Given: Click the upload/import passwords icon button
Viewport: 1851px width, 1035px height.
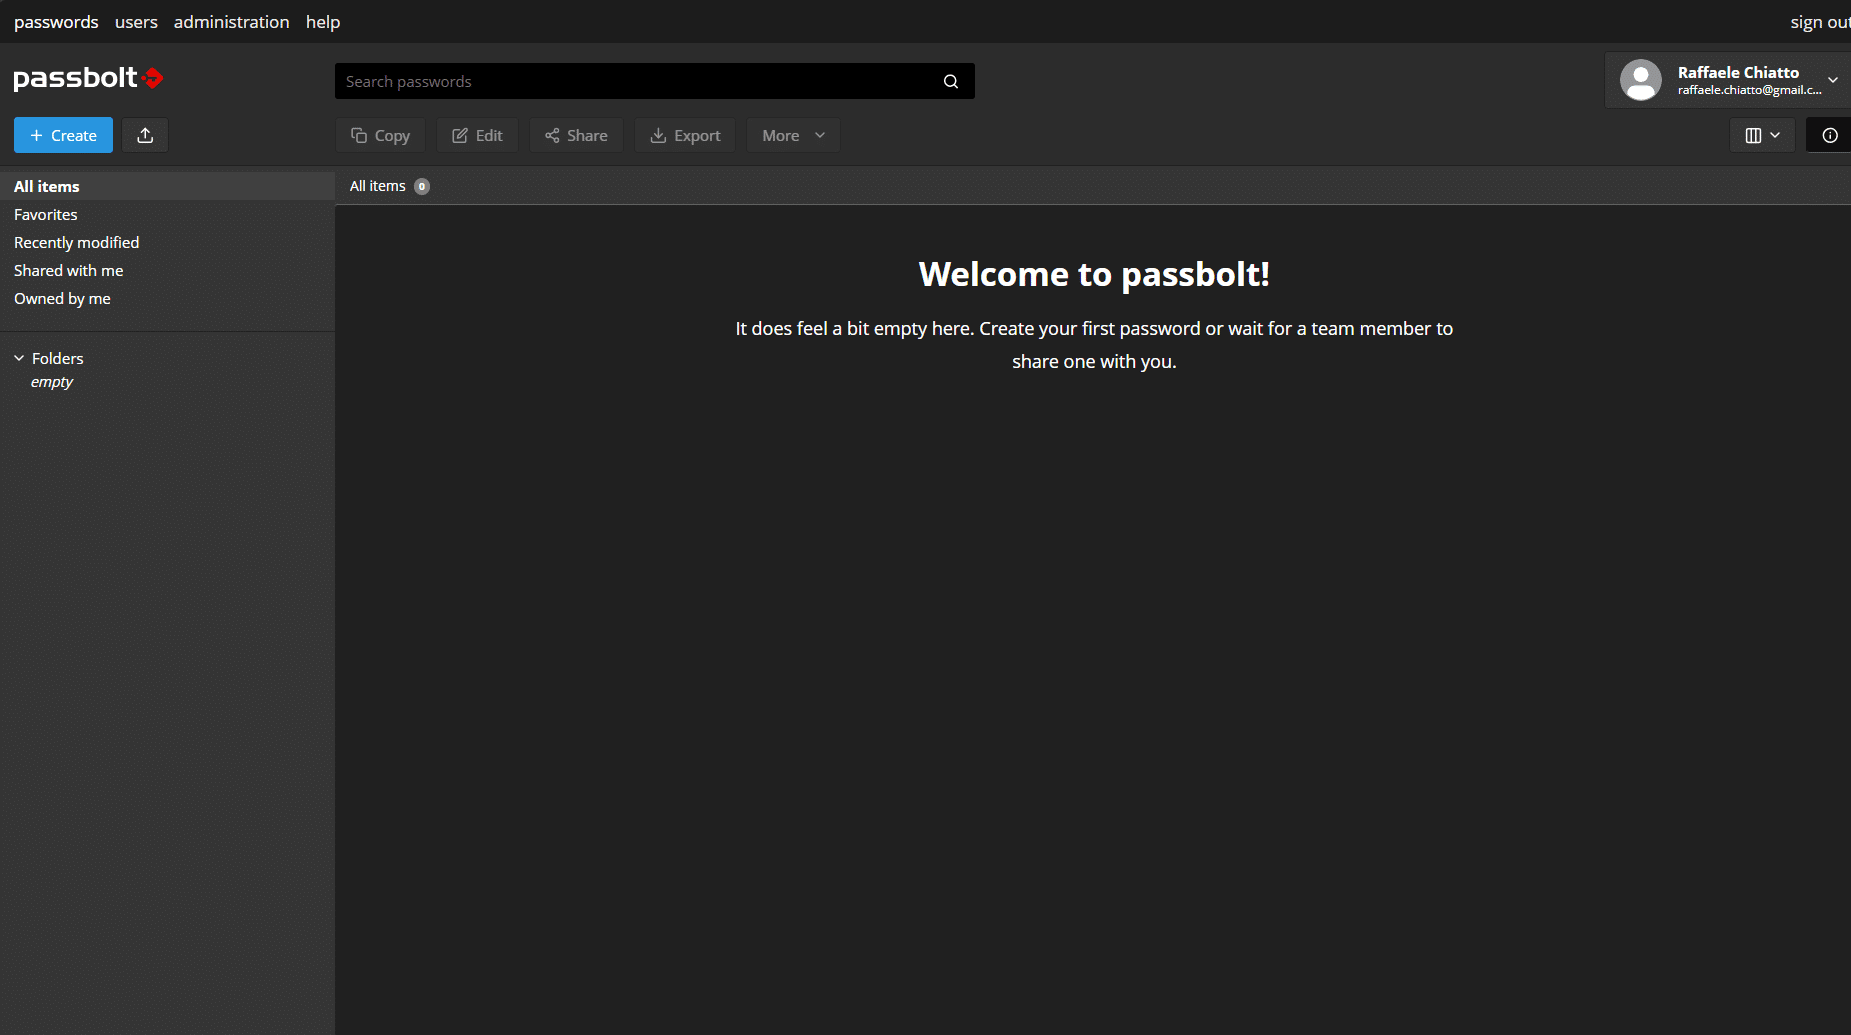Looking at the screenshot, I should [x=145, y=135].
